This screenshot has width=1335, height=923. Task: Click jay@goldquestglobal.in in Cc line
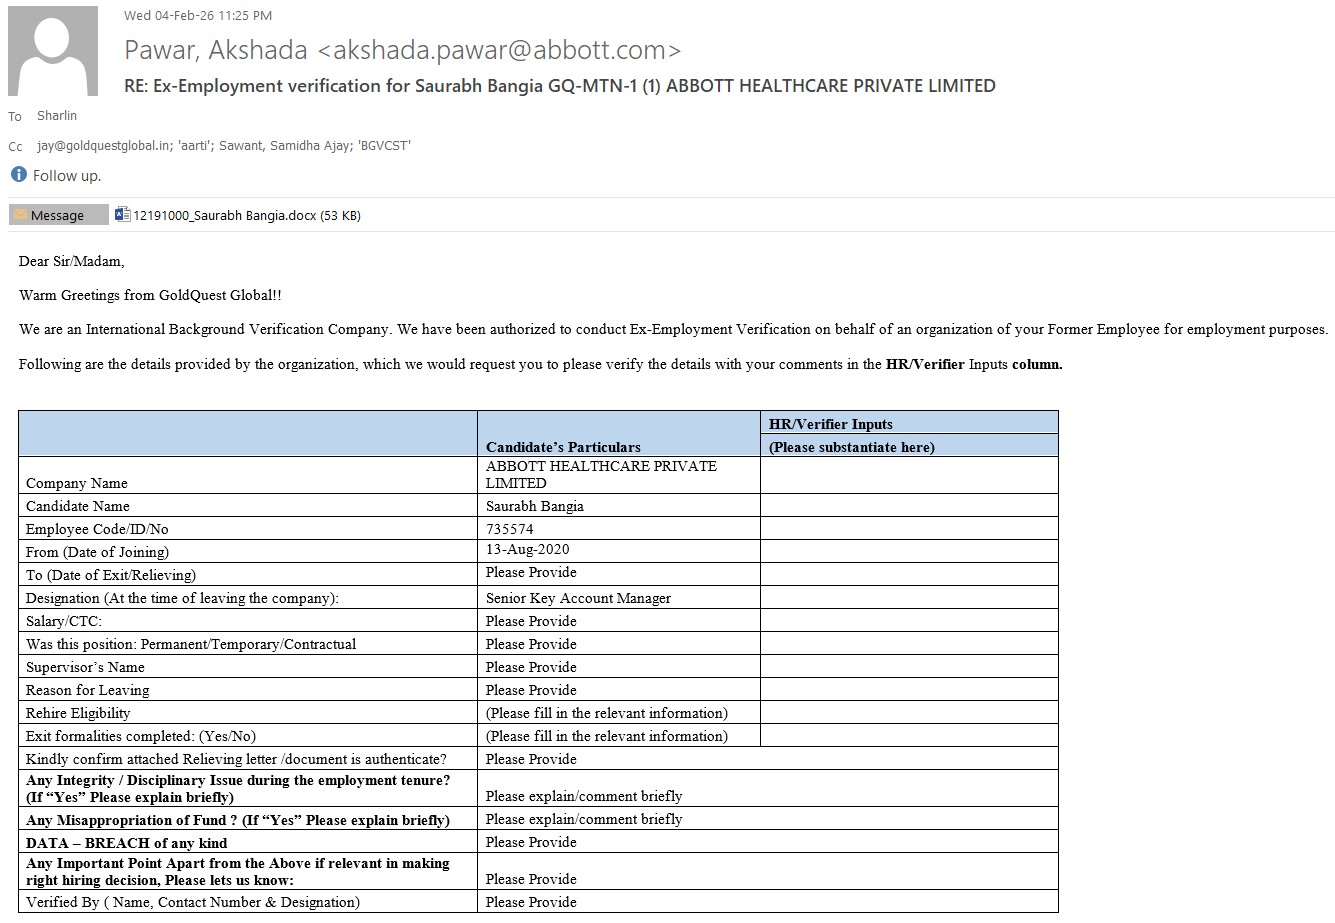point(103,146)
